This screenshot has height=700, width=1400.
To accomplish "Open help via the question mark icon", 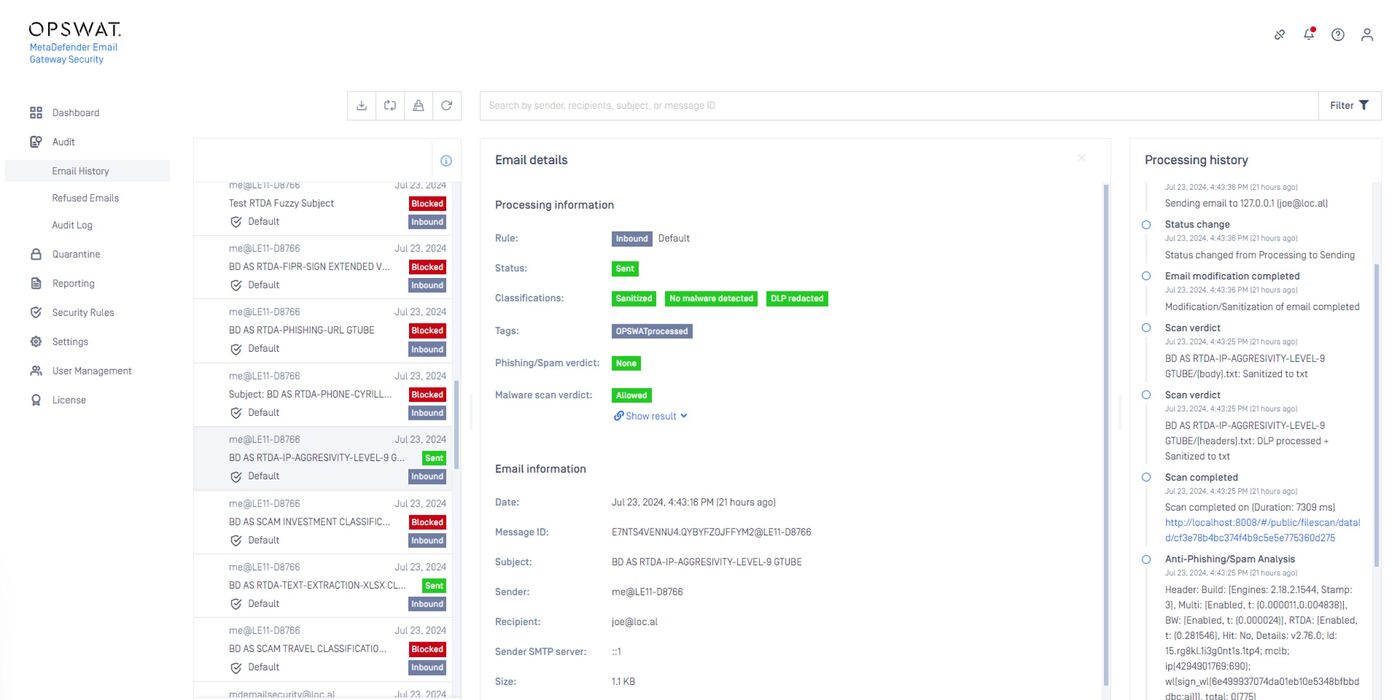I will coord(1337,34).
